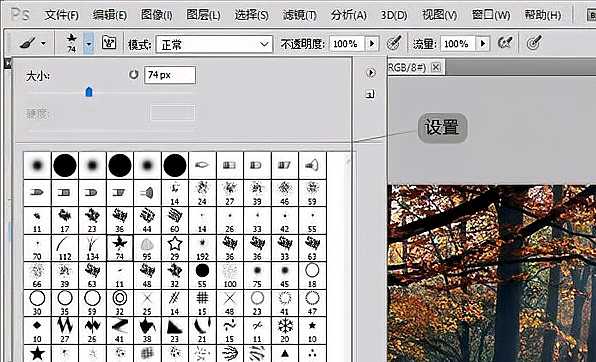Select the chalk brush 17
This screenshot has height=362, width=596.
click(x=65, y=221)
